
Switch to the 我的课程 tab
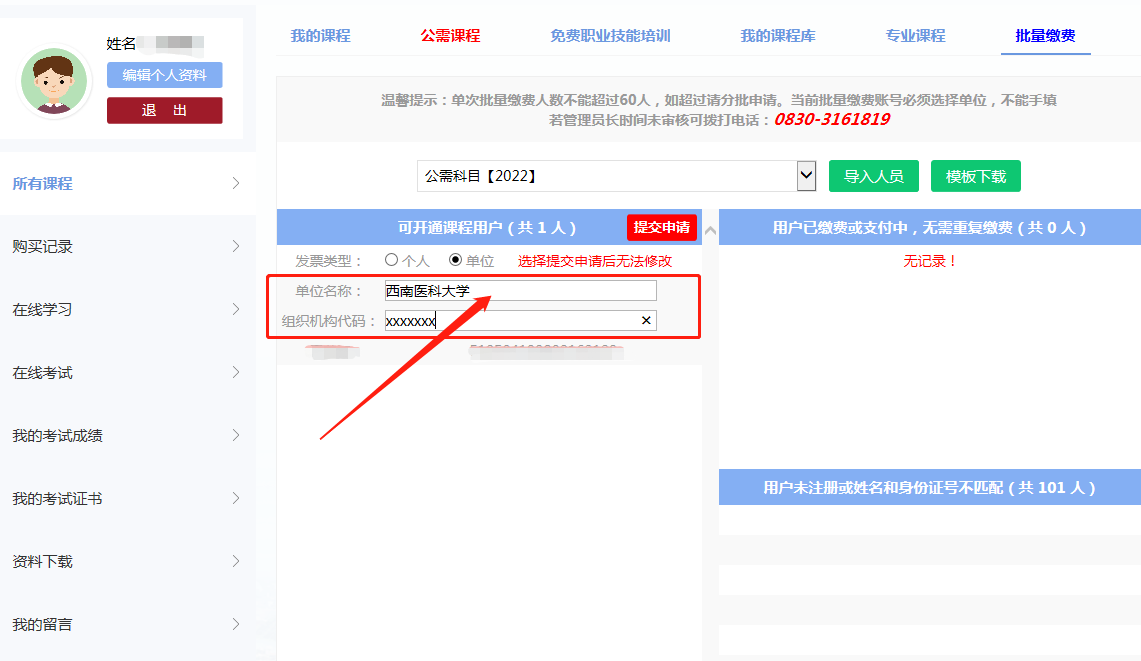tap(320, 36)
